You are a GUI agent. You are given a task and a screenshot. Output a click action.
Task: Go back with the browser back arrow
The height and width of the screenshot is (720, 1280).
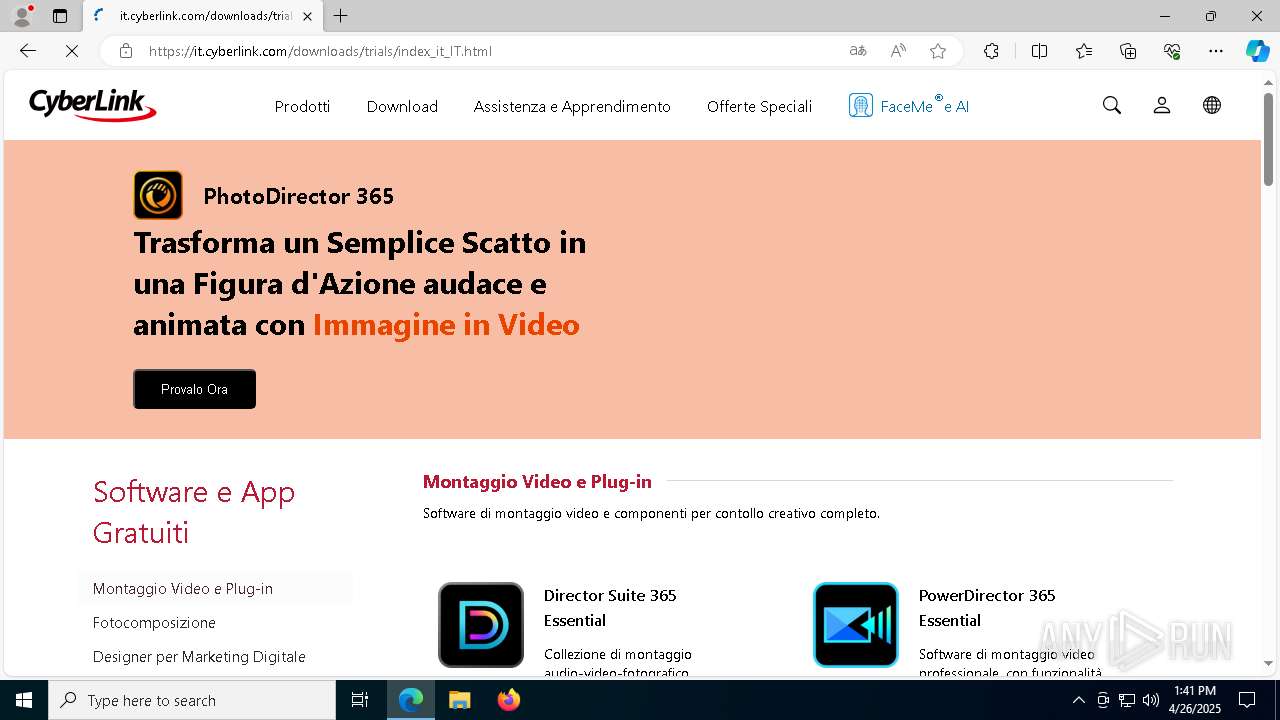(28, 51)
